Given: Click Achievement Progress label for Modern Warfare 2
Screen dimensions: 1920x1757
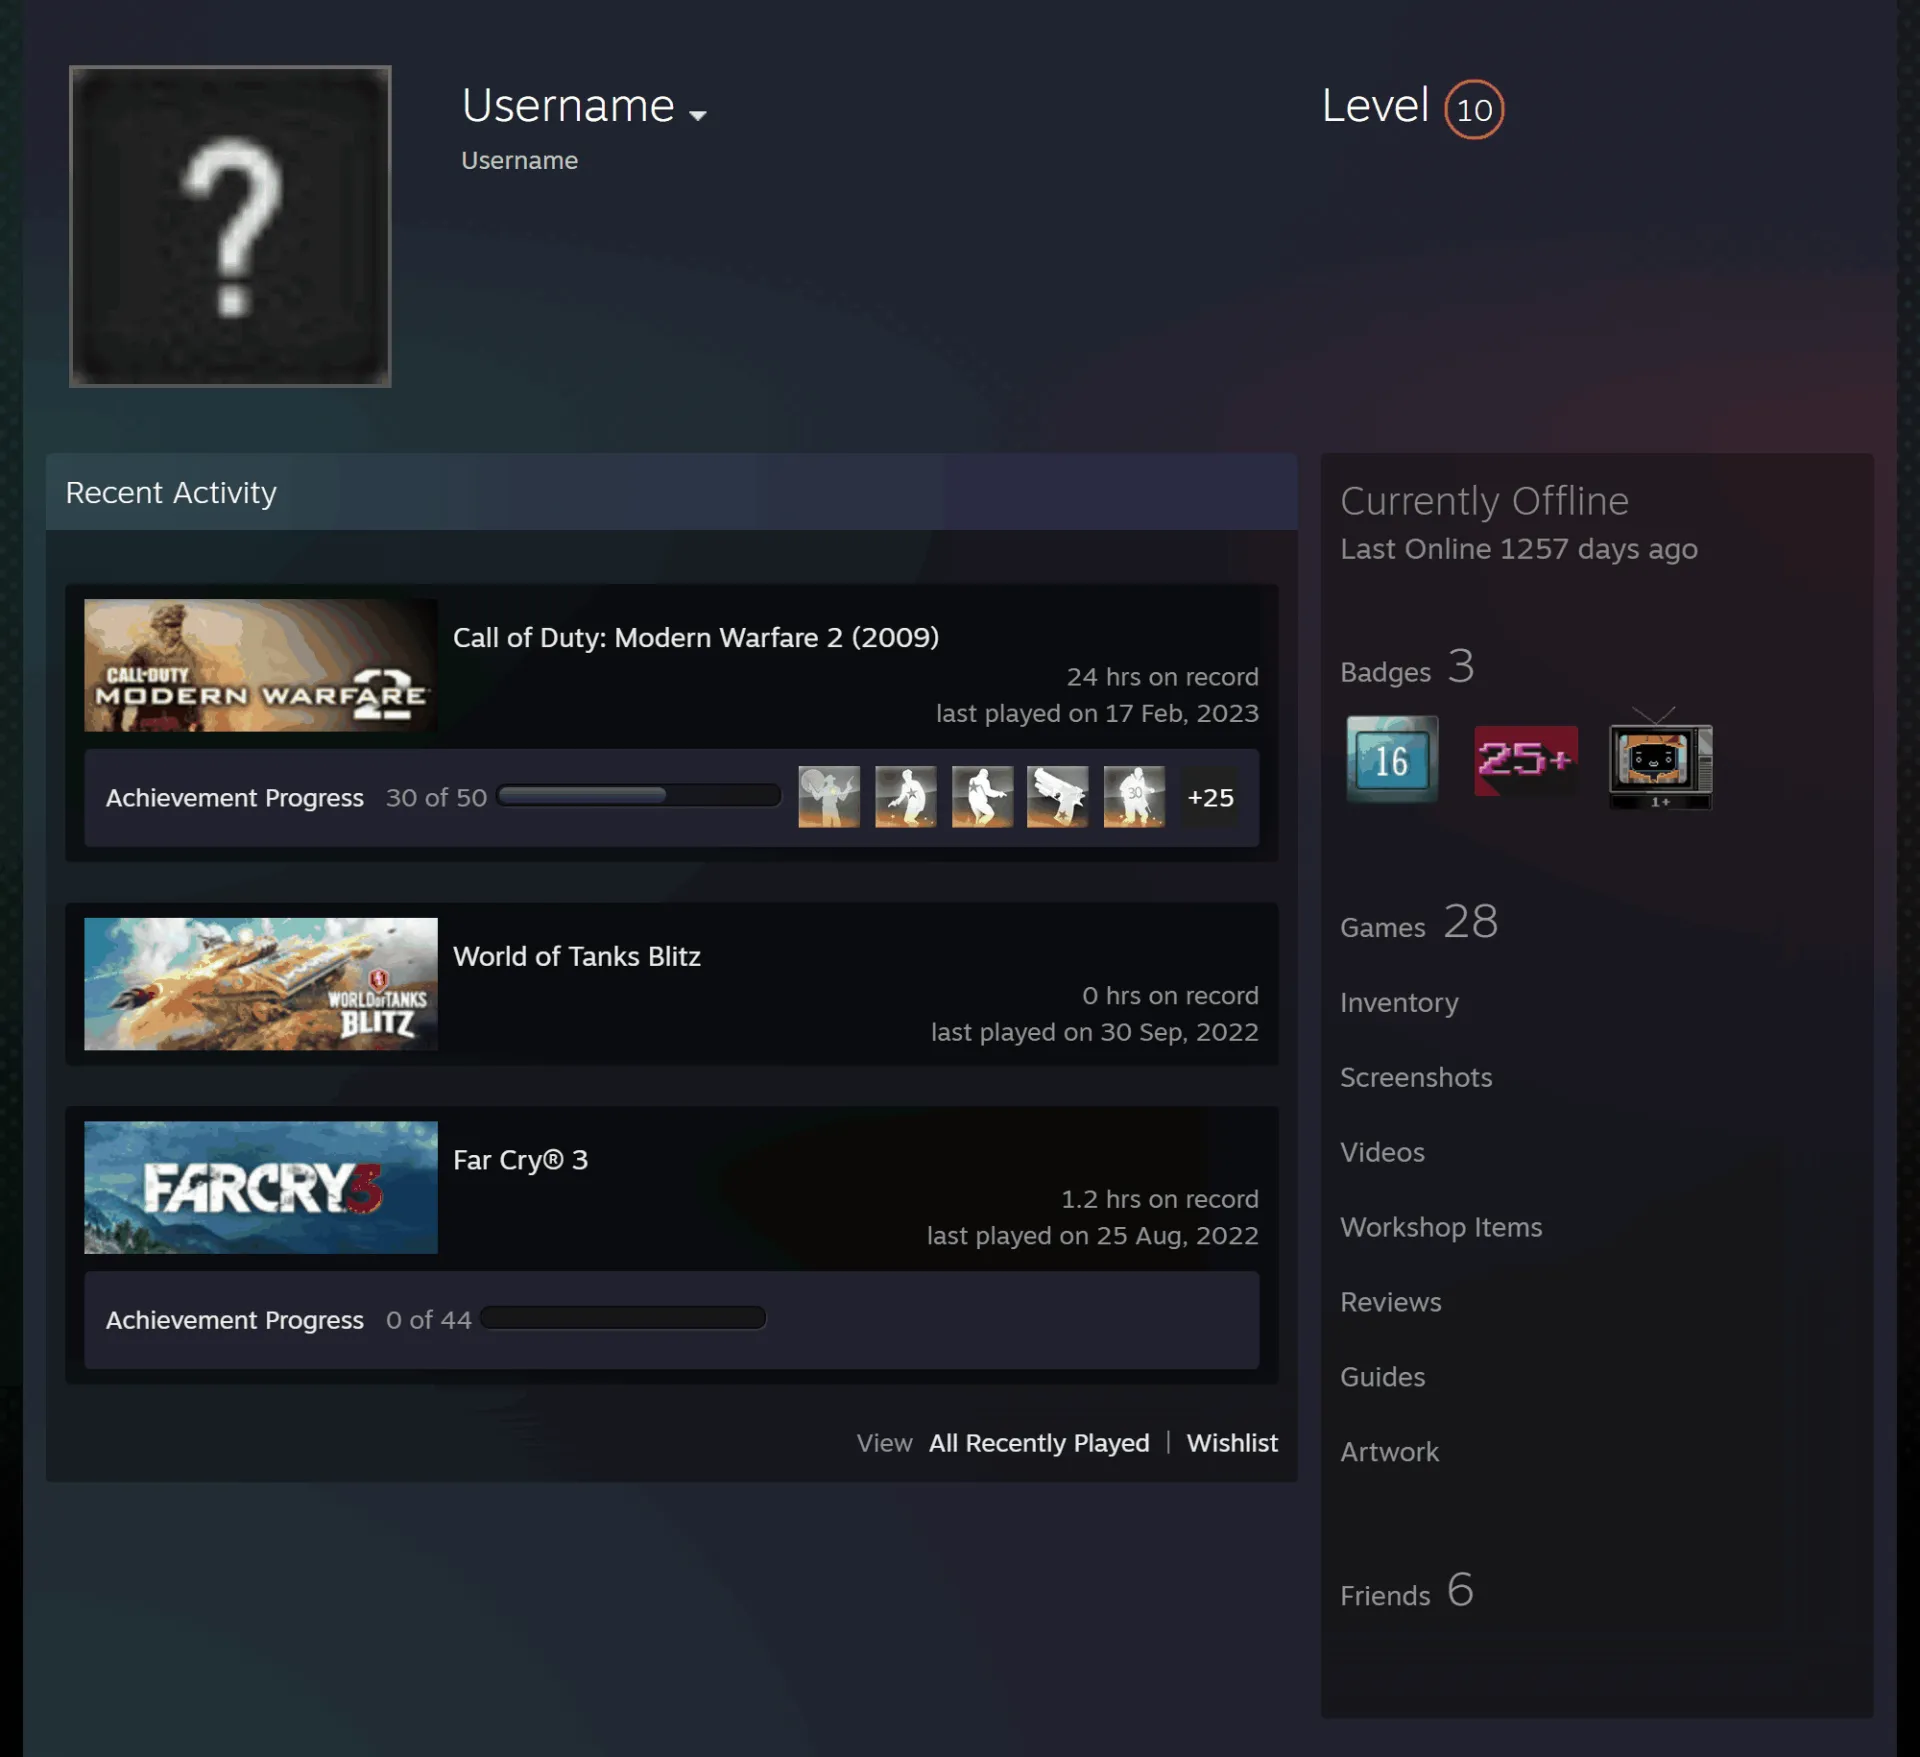Looking at the screenshot, I should 235,798.
